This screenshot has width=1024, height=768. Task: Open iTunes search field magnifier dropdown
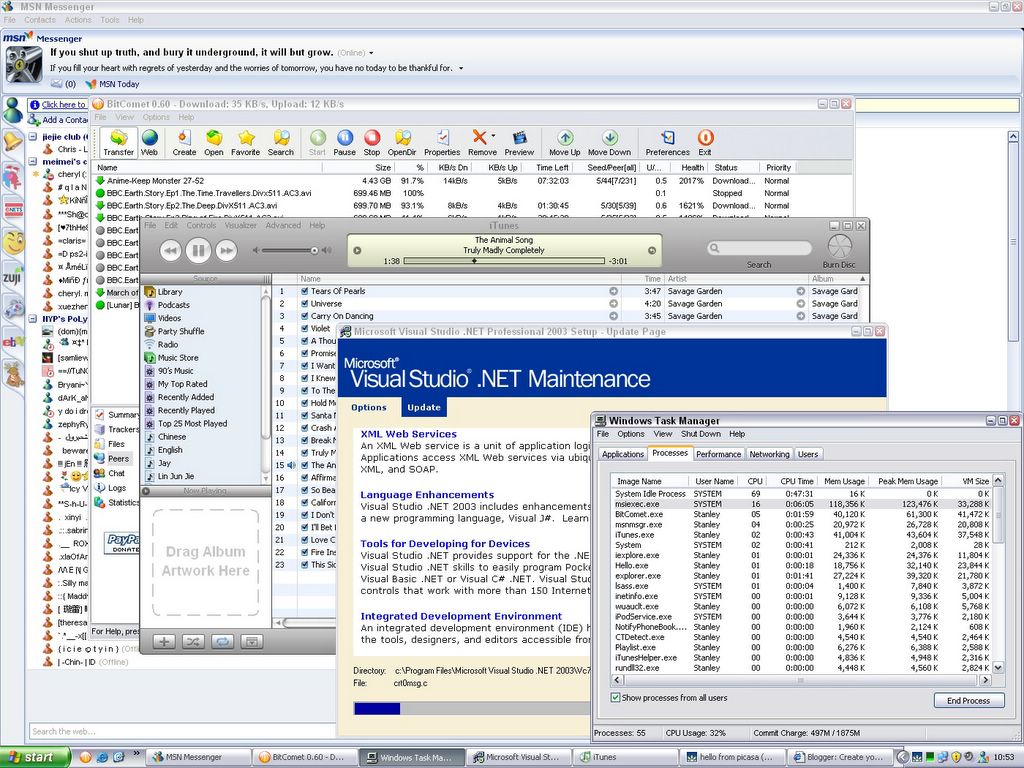715,248
